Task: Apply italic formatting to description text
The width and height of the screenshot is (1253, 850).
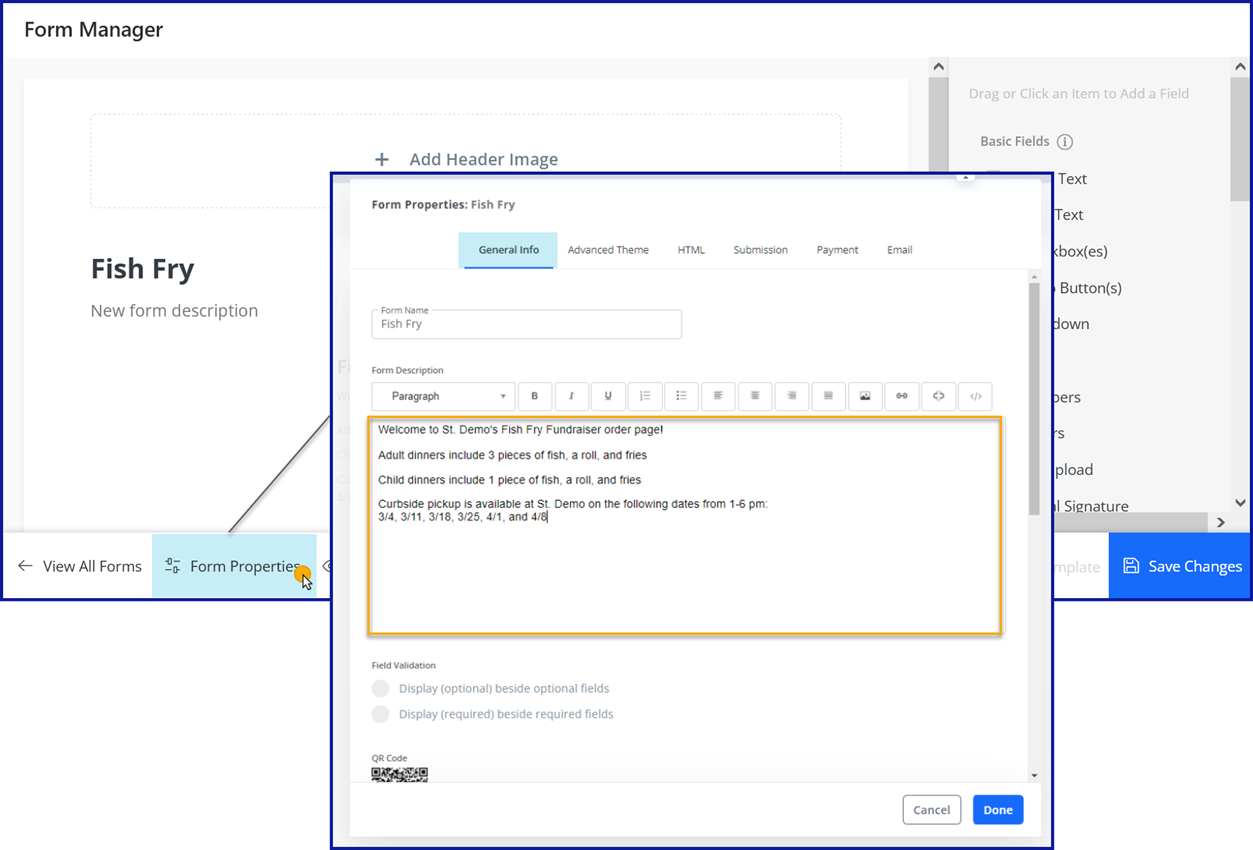Action: click(571, 396)
